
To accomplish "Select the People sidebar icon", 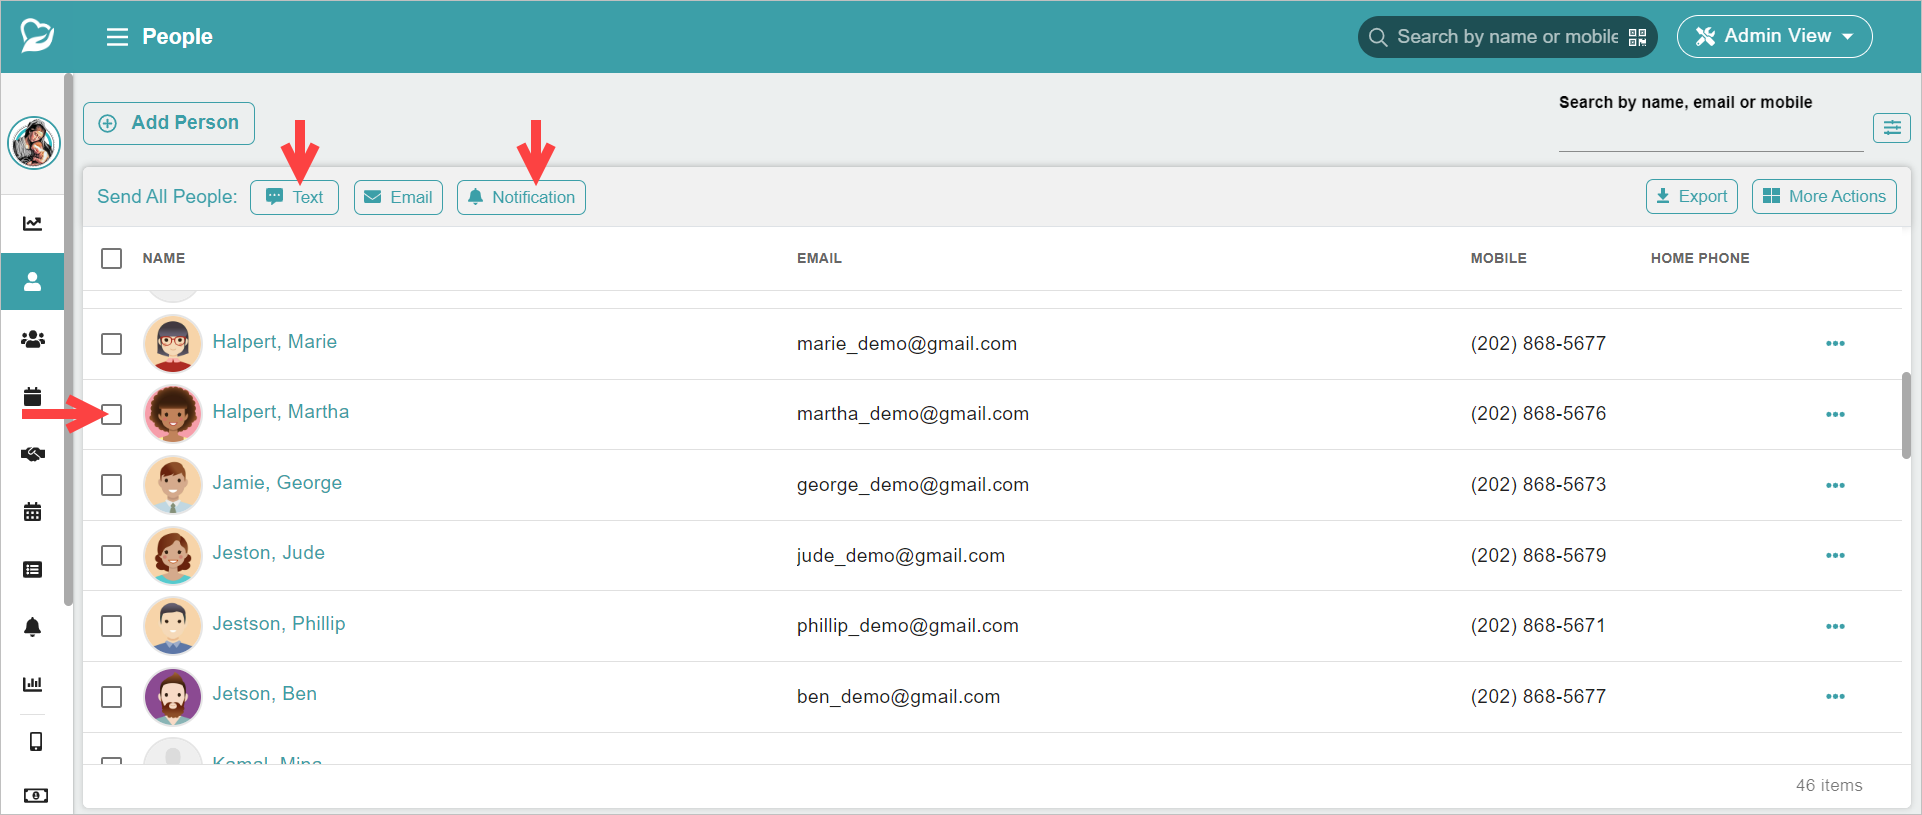I will pos(33,281).
